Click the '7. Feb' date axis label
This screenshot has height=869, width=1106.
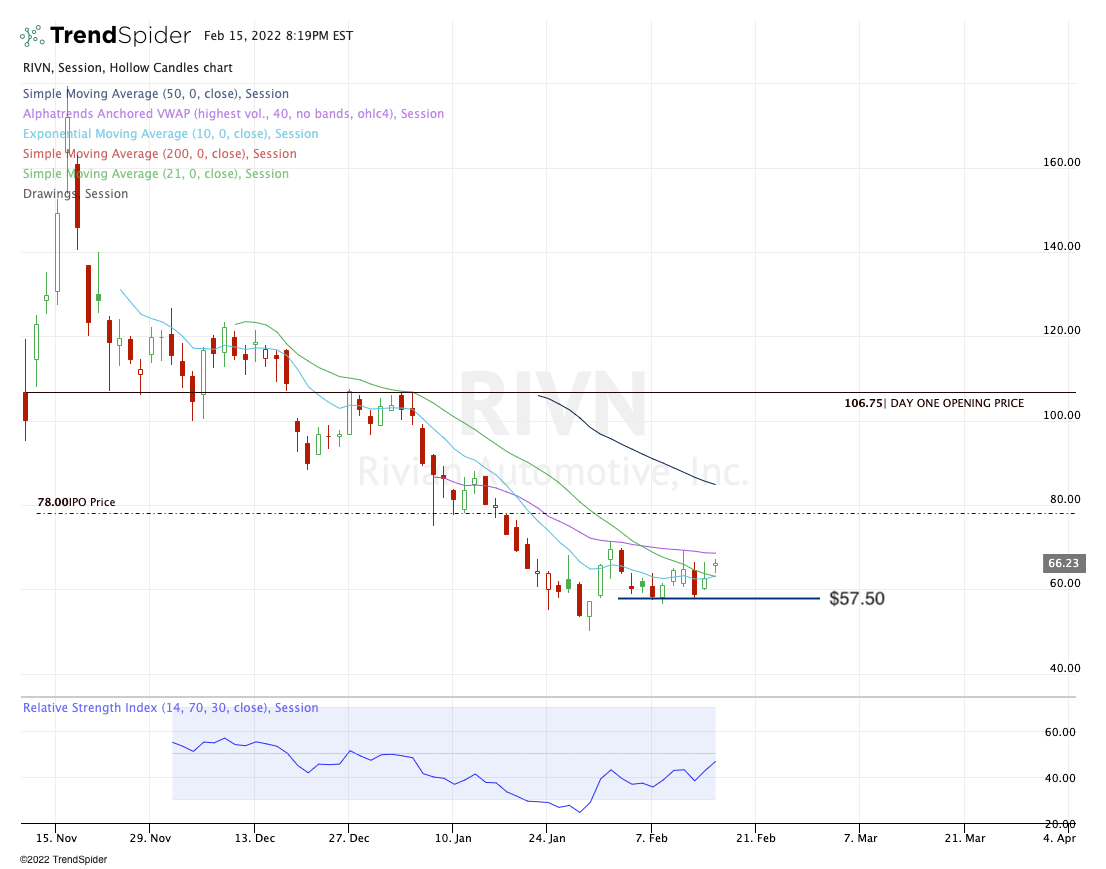click(x=651, y=838)
